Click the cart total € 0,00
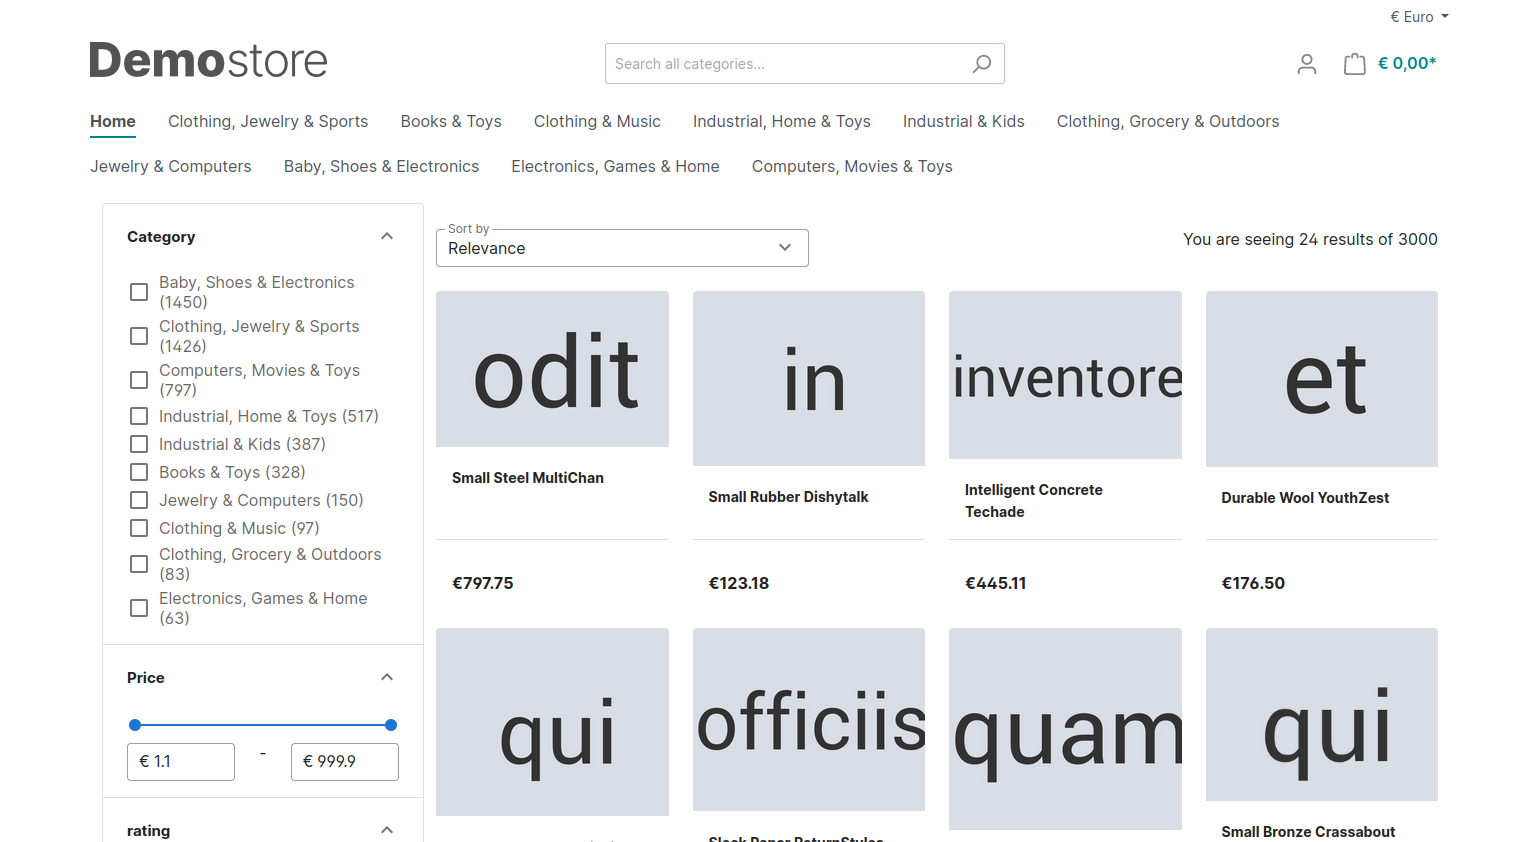The width and height of the screenshot is (1537, 842). coord(1407,63)
